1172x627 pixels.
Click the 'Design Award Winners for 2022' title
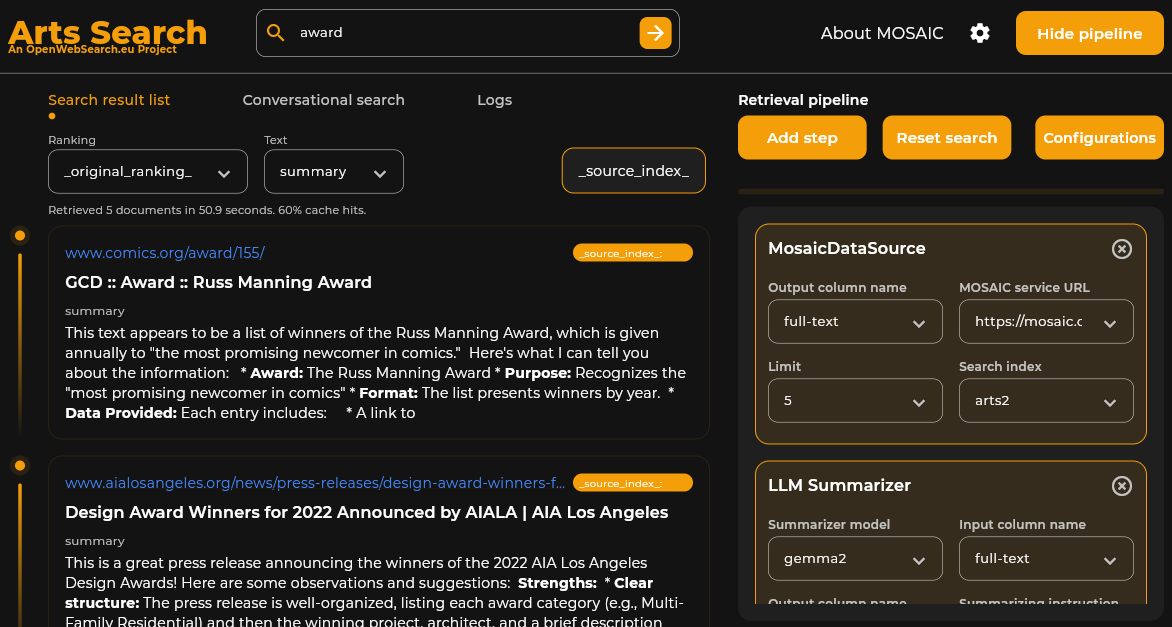pyautogui.click(x=366, y=513)
